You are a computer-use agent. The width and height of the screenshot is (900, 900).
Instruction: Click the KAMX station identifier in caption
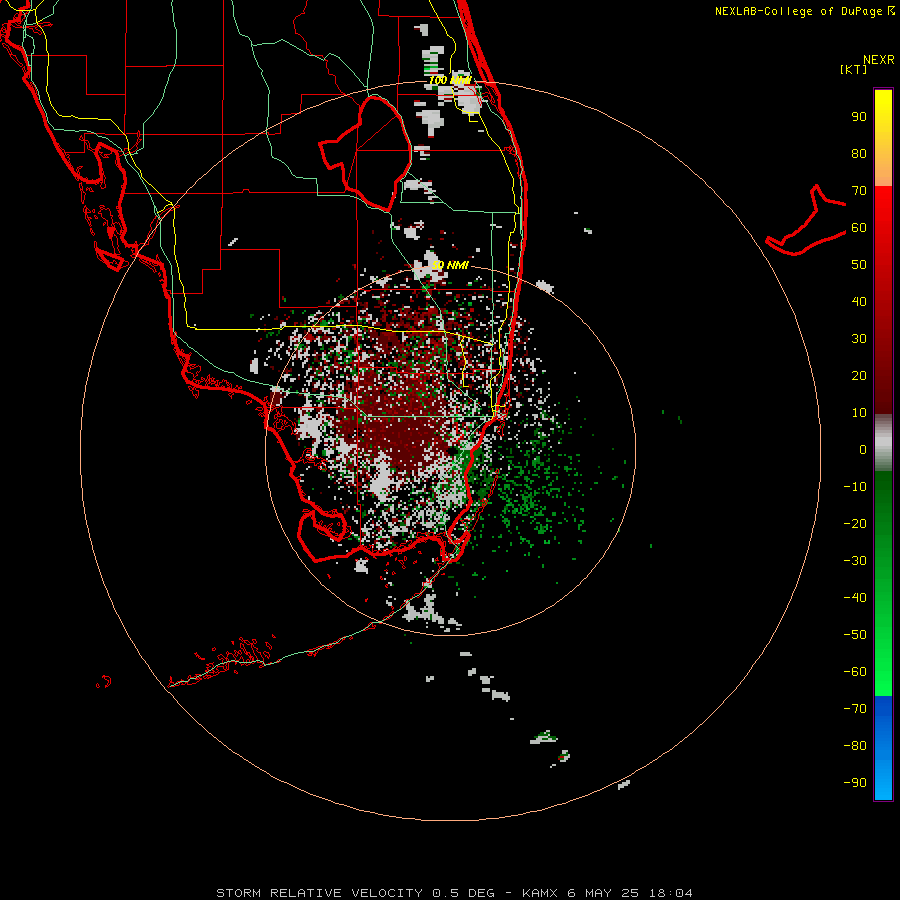tap(541, 893)
